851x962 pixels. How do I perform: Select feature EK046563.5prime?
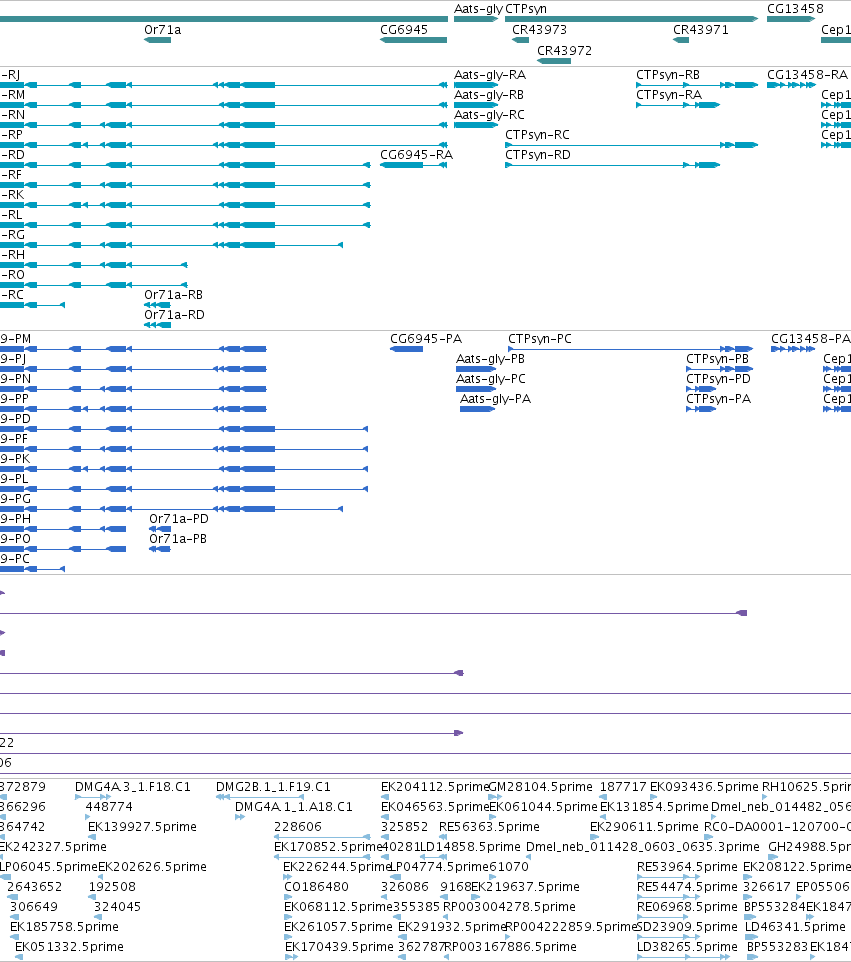point(435,807)
